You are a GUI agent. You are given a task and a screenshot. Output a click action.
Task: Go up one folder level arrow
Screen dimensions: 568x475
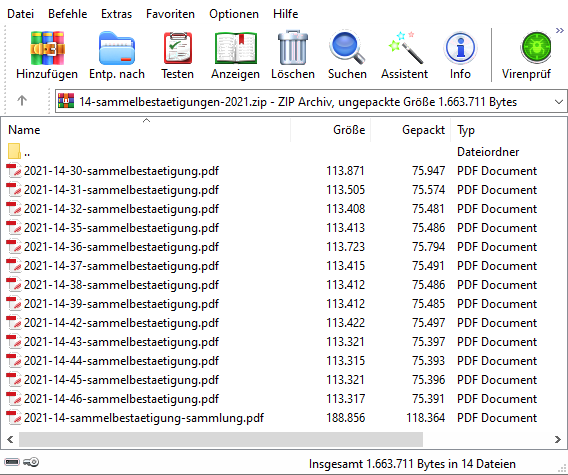point(22,100)
